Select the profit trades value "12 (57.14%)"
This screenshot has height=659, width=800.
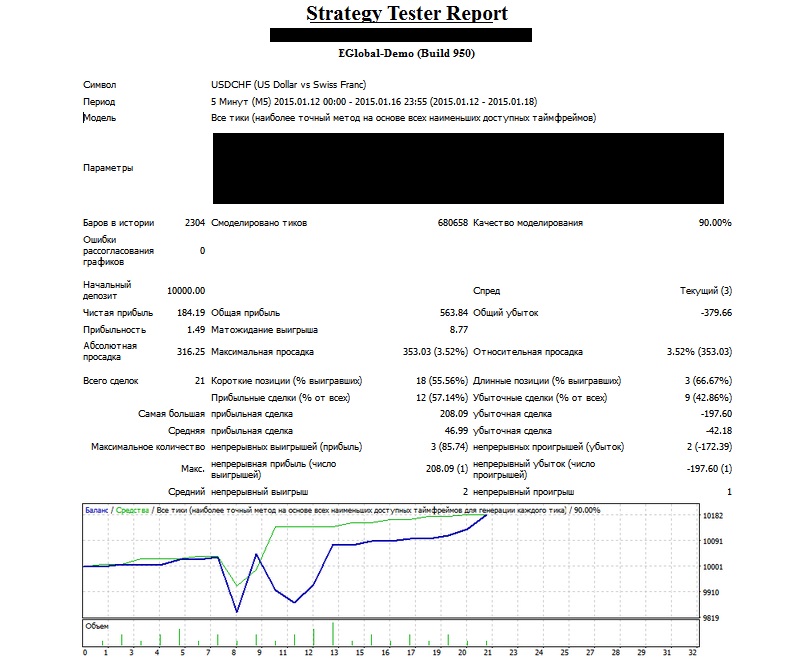pyautogui.click(x=442, y=398)
